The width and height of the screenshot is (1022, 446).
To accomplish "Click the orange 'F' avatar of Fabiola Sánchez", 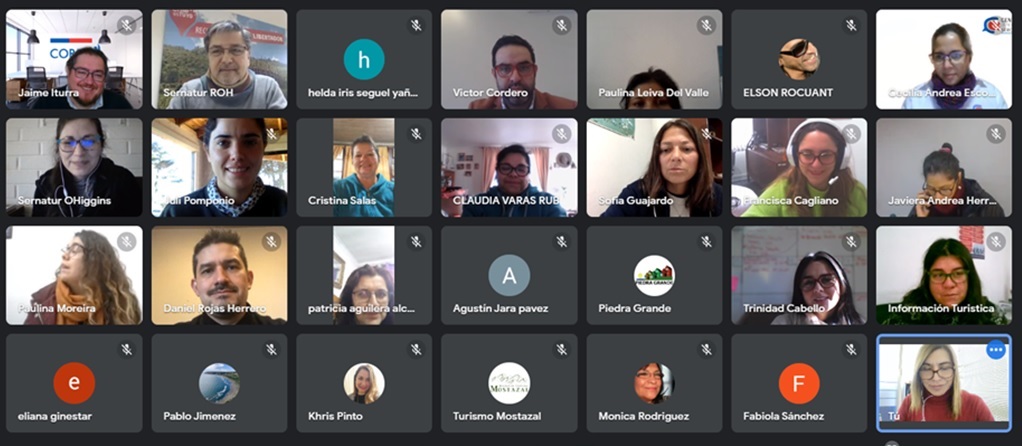I will tap(799, 383).
